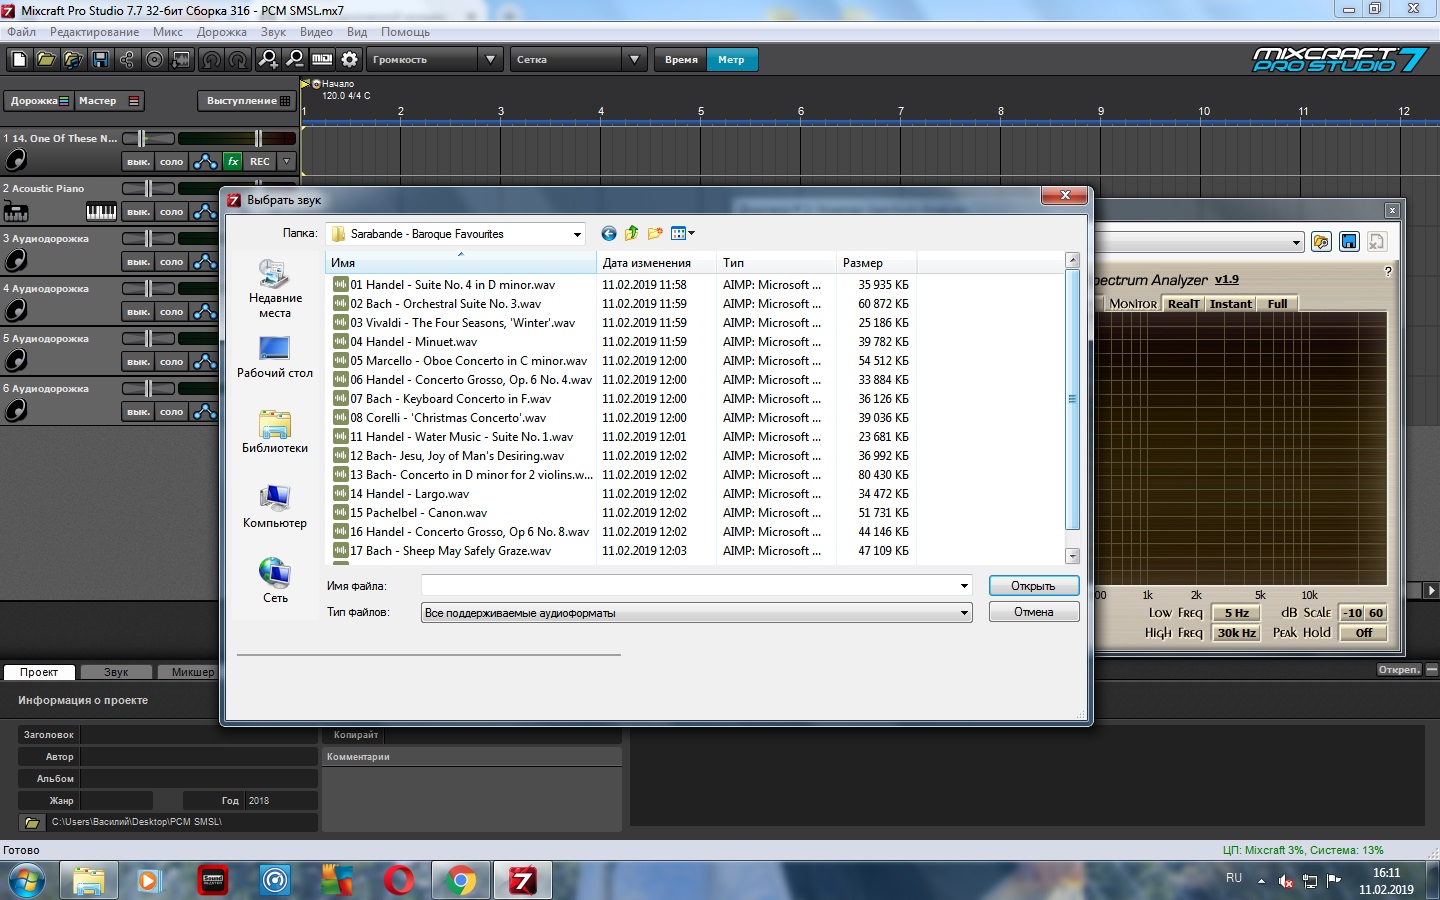Switch timeline to Время mode
Image resolution: width=1440 pixels, height=900 pixels.
(x=681, y=60)
